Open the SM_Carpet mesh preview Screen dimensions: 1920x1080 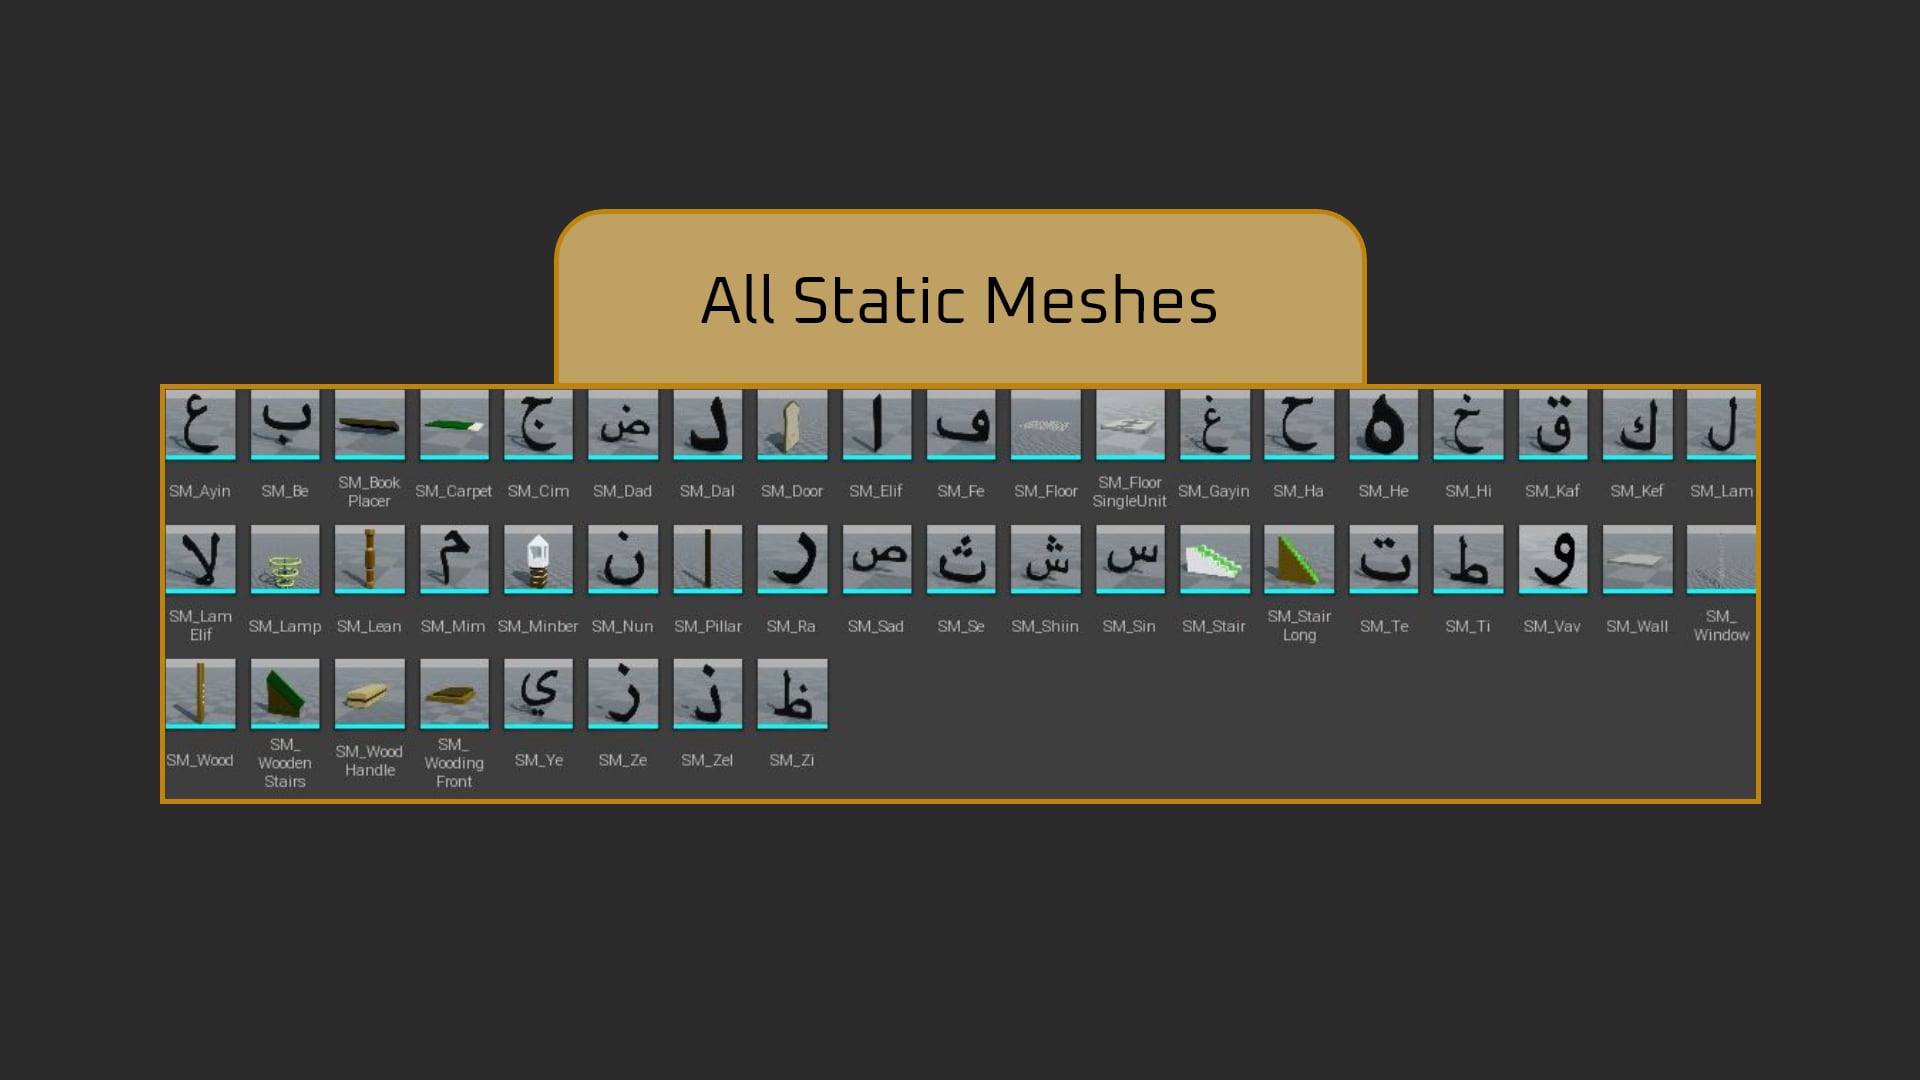(453, 425)
